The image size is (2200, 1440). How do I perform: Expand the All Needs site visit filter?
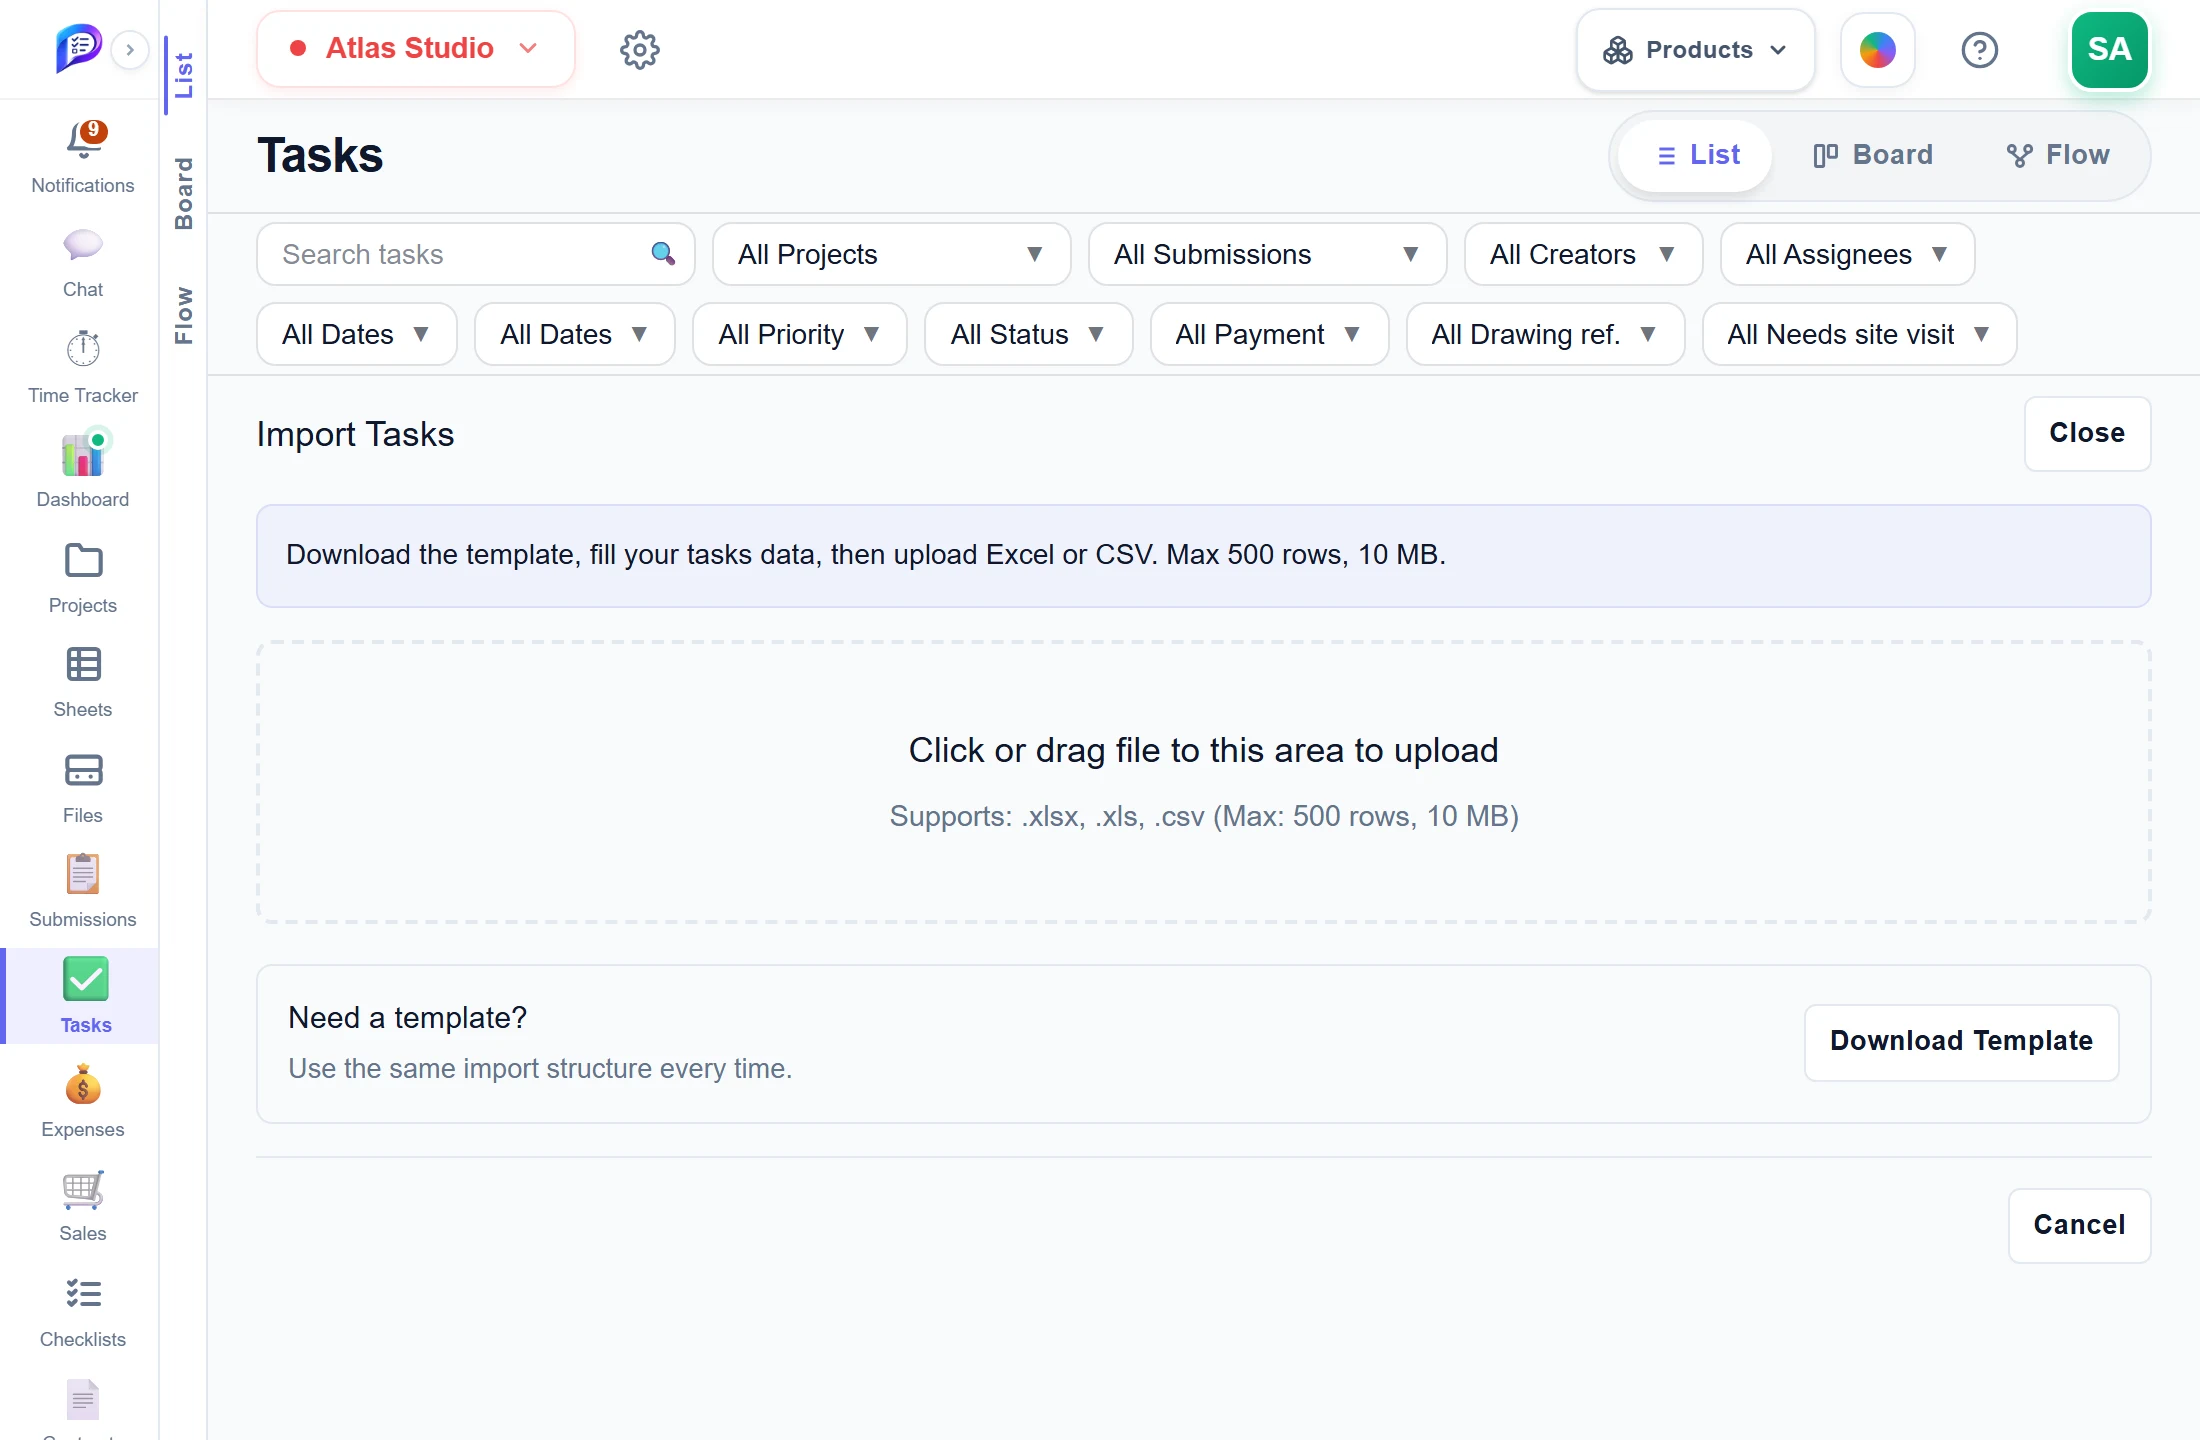coord(1860,334)
